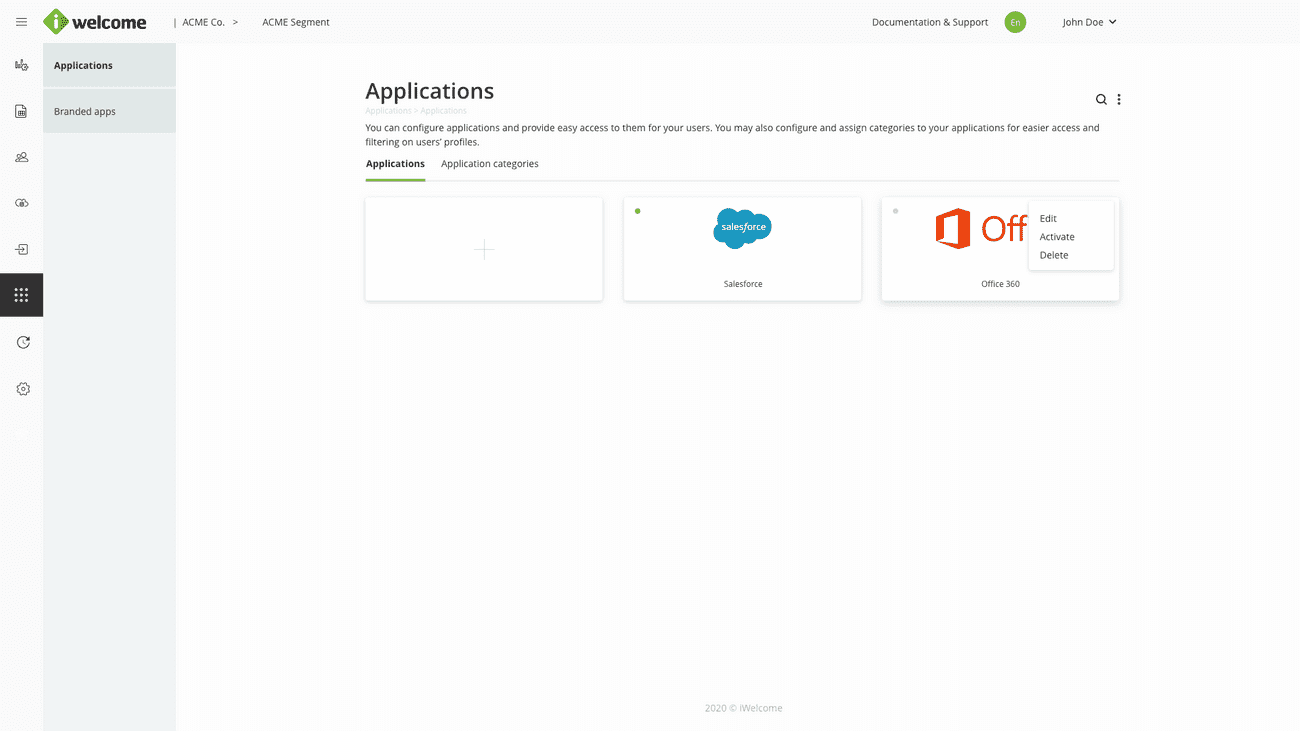The height and width of the screenshot is (731, 1300).
Task: Open the history clock icon in sidebar
Action: (x=23, y=342)
